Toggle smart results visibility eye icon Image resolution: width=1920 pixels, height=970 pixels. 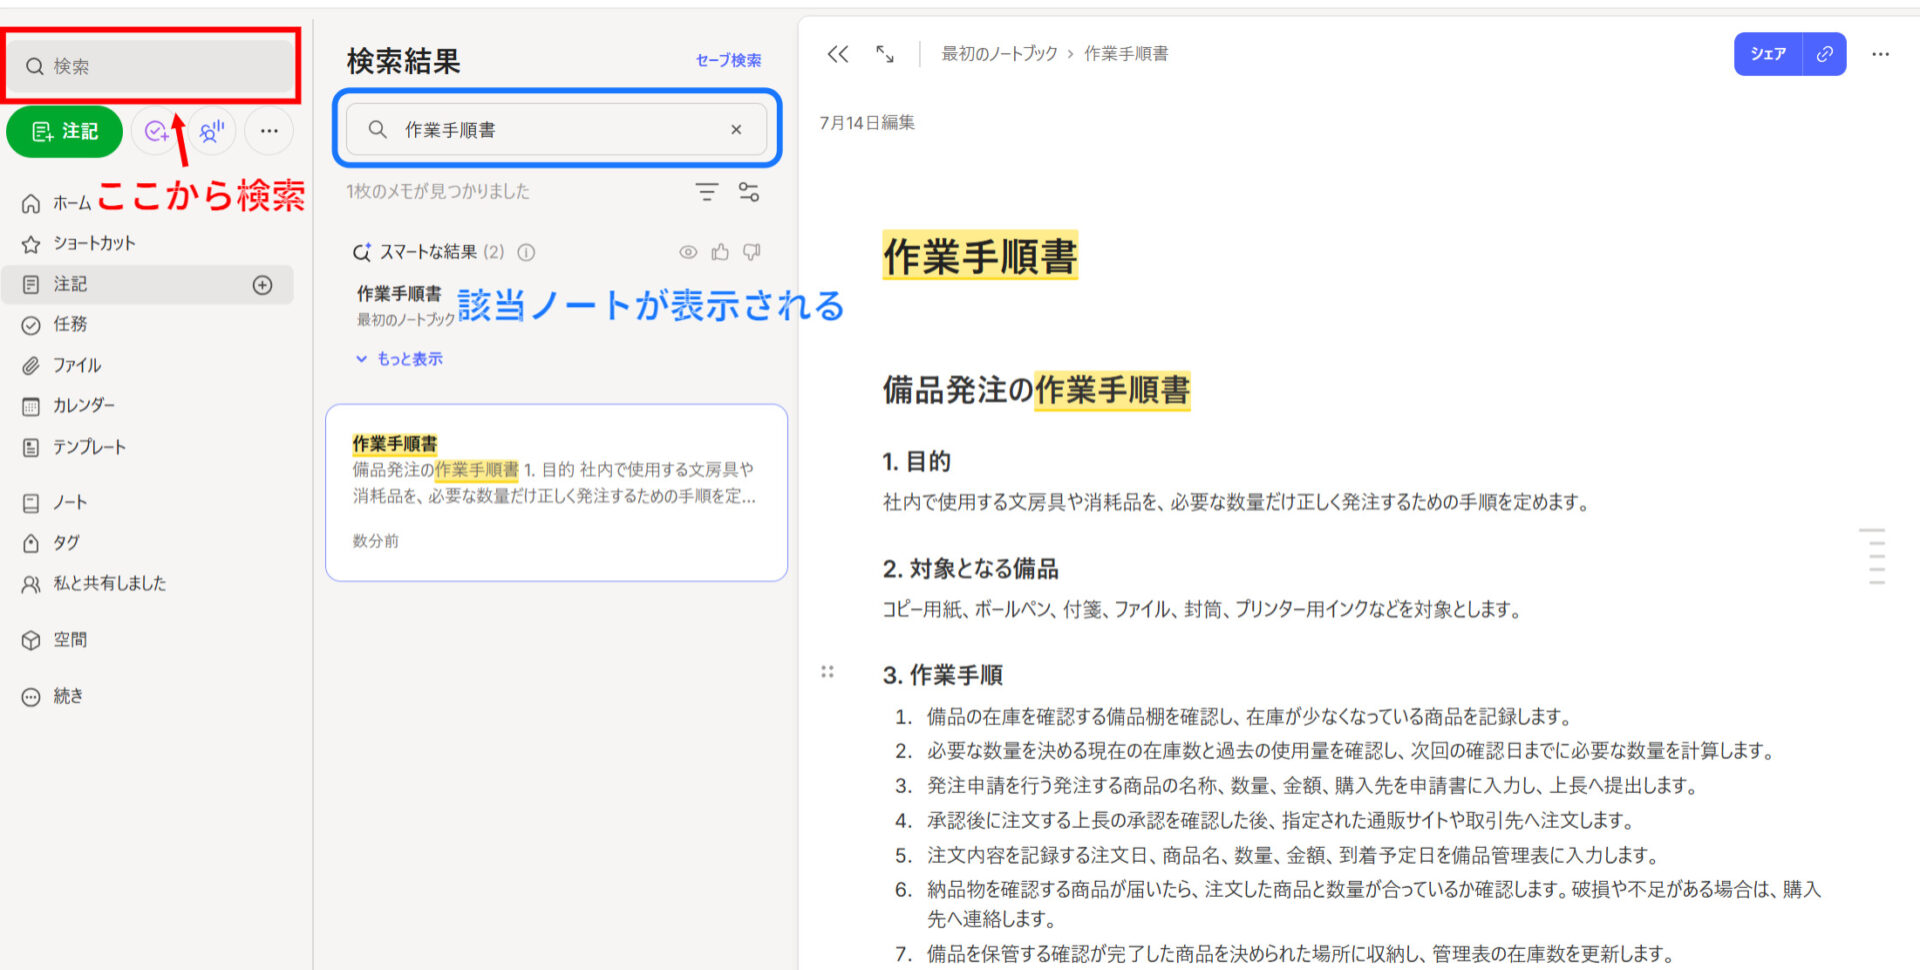click(x=688, y=252)
